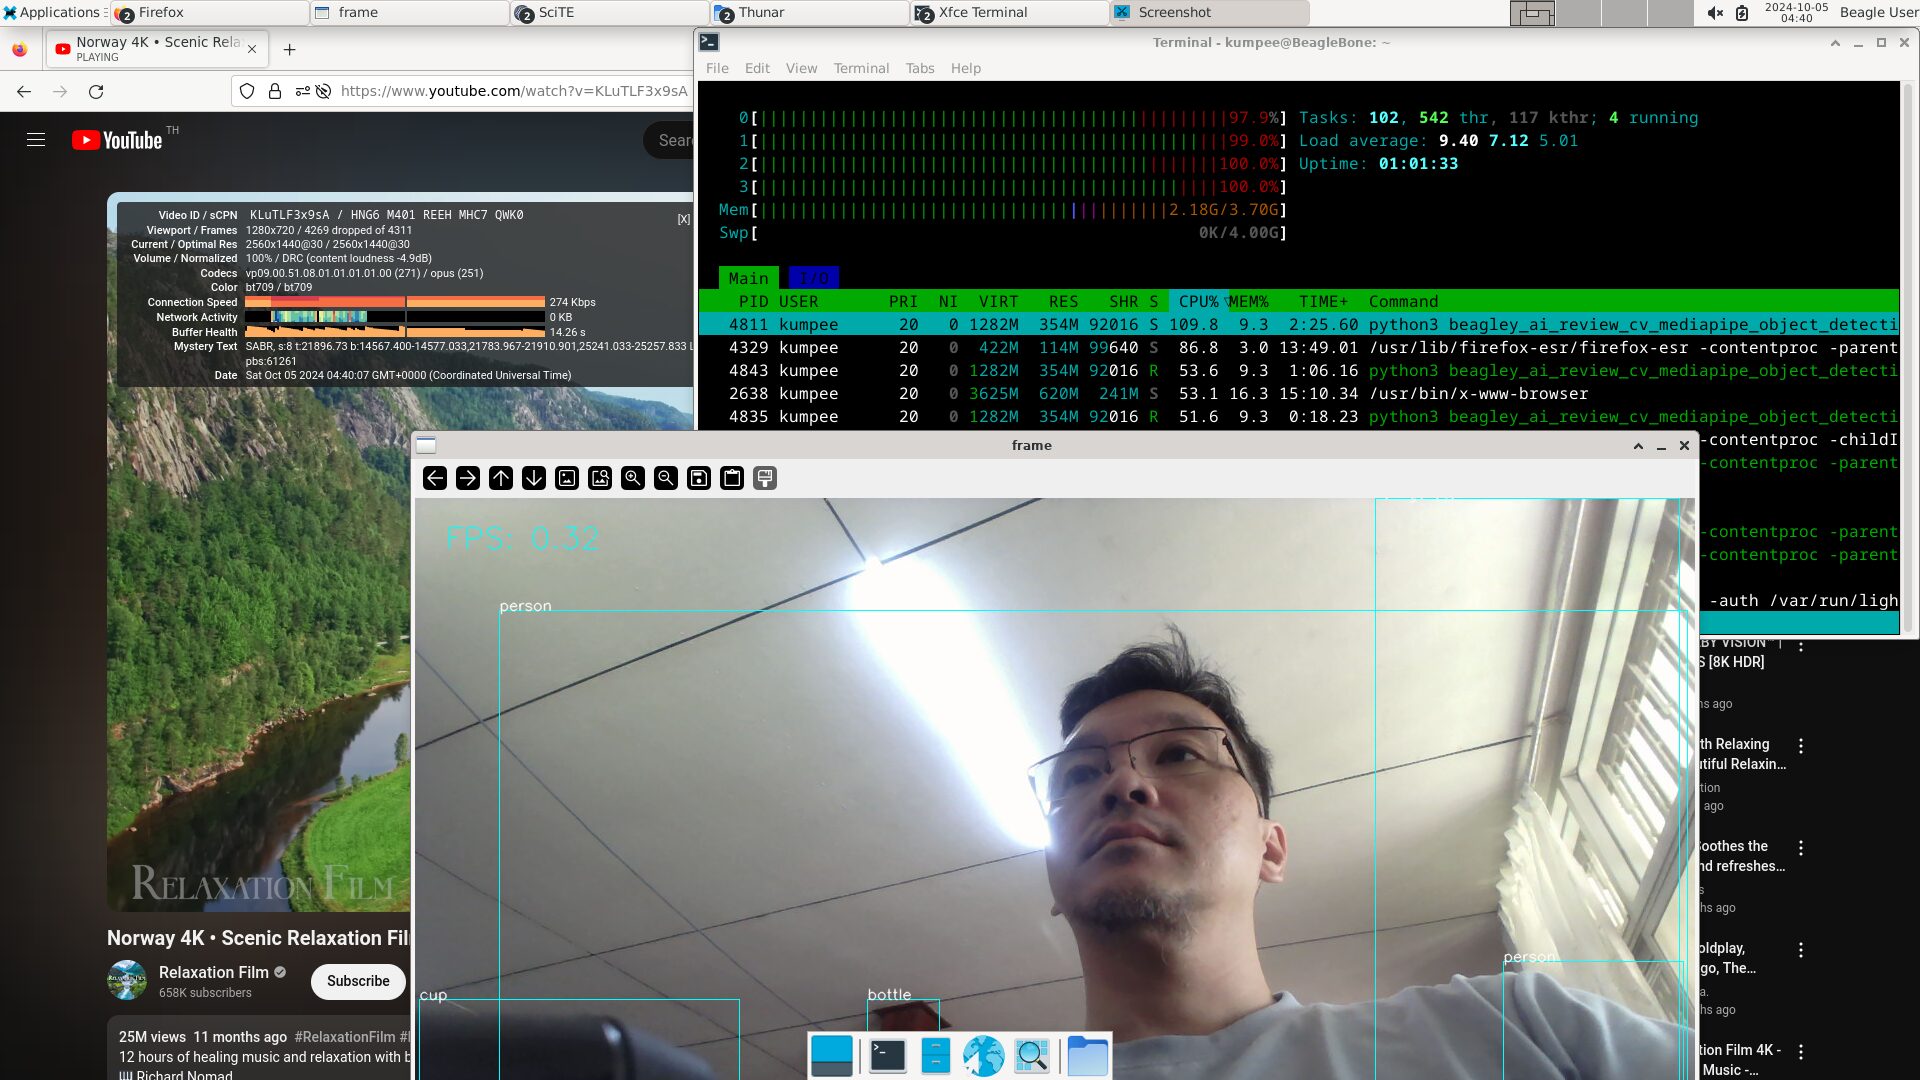Open the Terminal File menu
Image resolution: width=1920 pixels, height=1080 pixels.
pyautogui.click(x=717, y=68)
